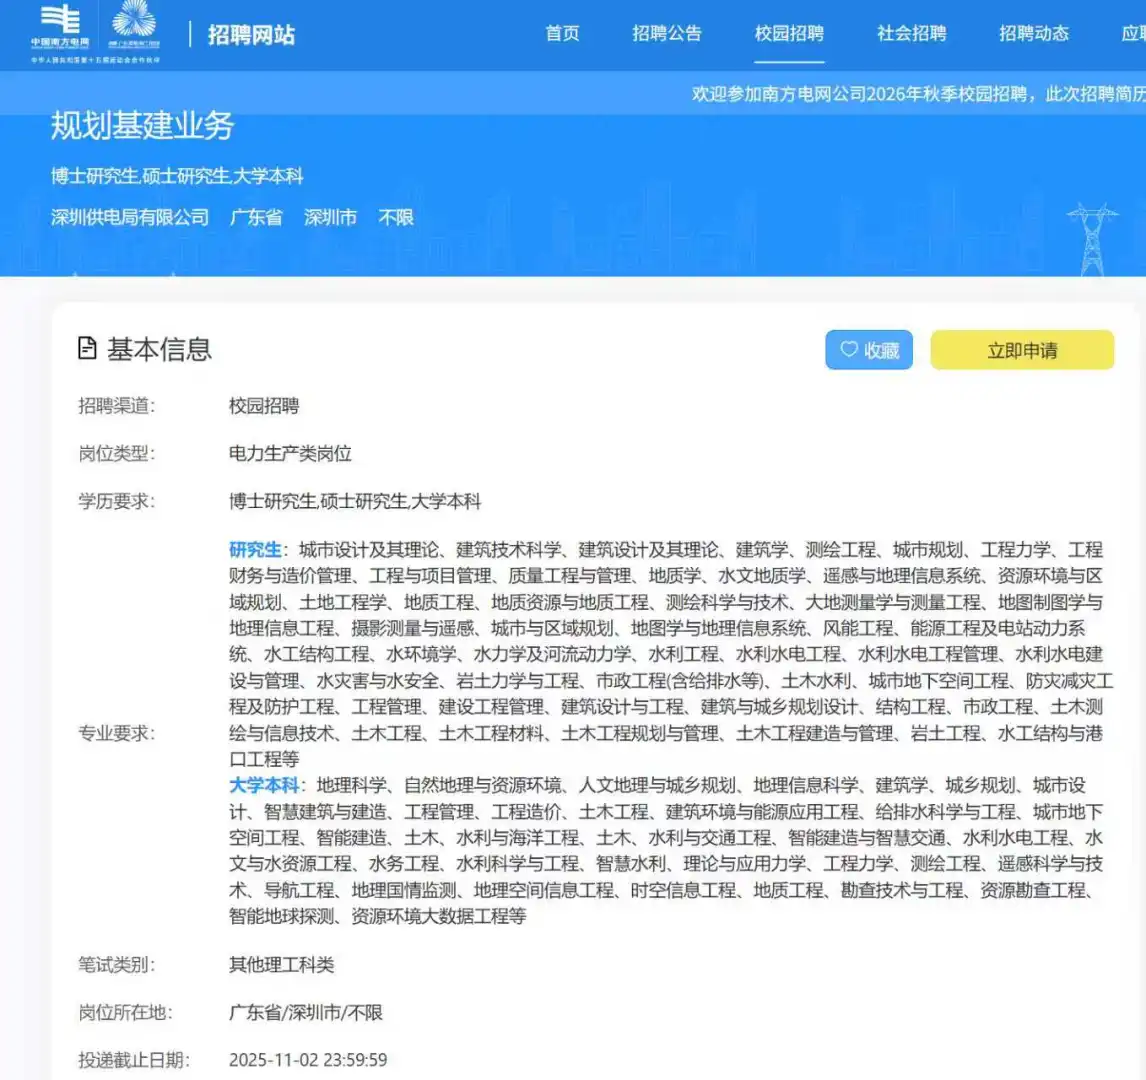Click the 学历要求 label

coord(116,501)
